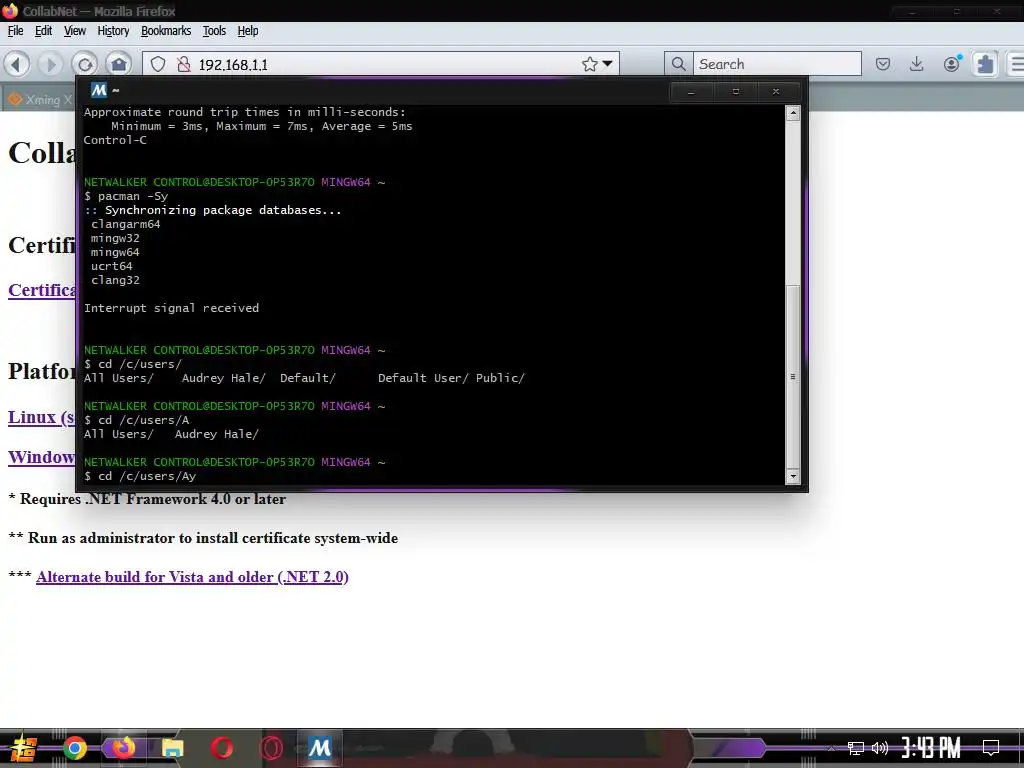Viewport: 1024px width, 768px height.
Task: Click the 'Public/' completion entry
Action: pos(500,377)
